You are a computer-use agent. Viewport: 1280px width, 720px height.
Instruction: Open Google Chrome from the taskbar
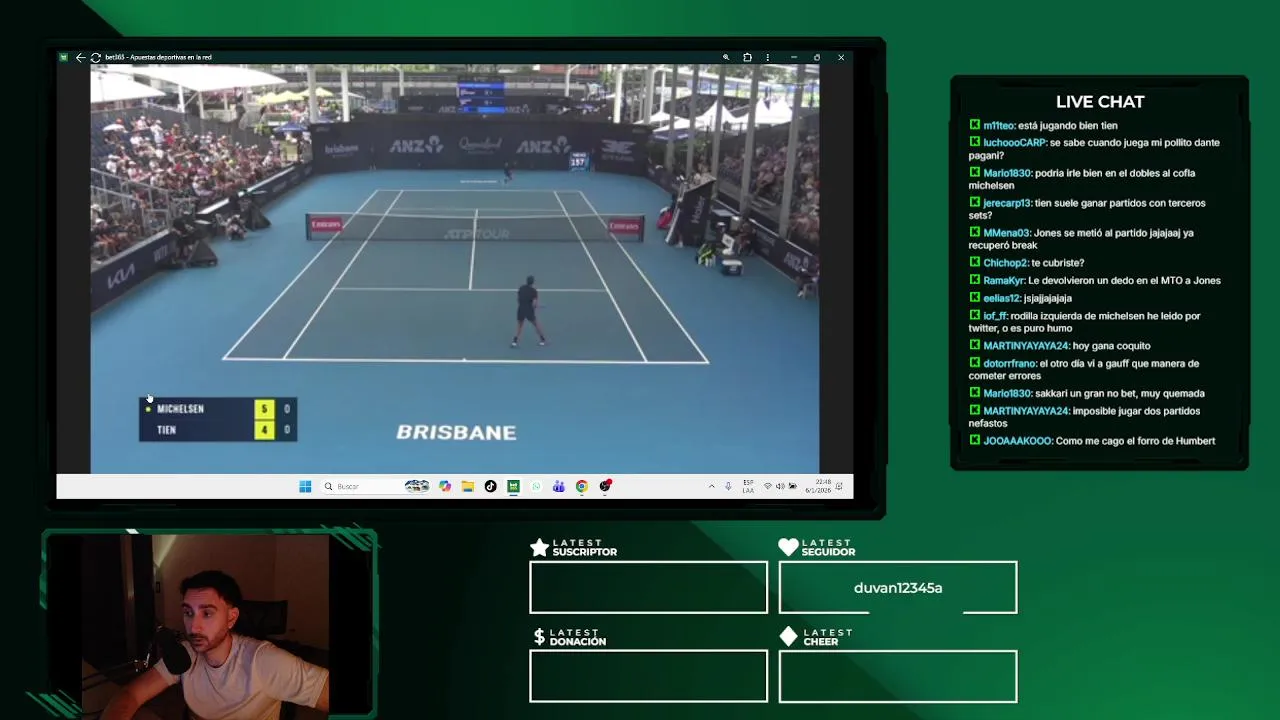pos(581,486)
